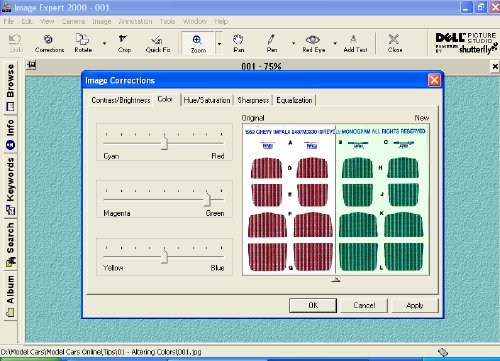Click the Cyan/Red slider handle
The height and width of the screenshot is (361, 500).
click(164, 143)
